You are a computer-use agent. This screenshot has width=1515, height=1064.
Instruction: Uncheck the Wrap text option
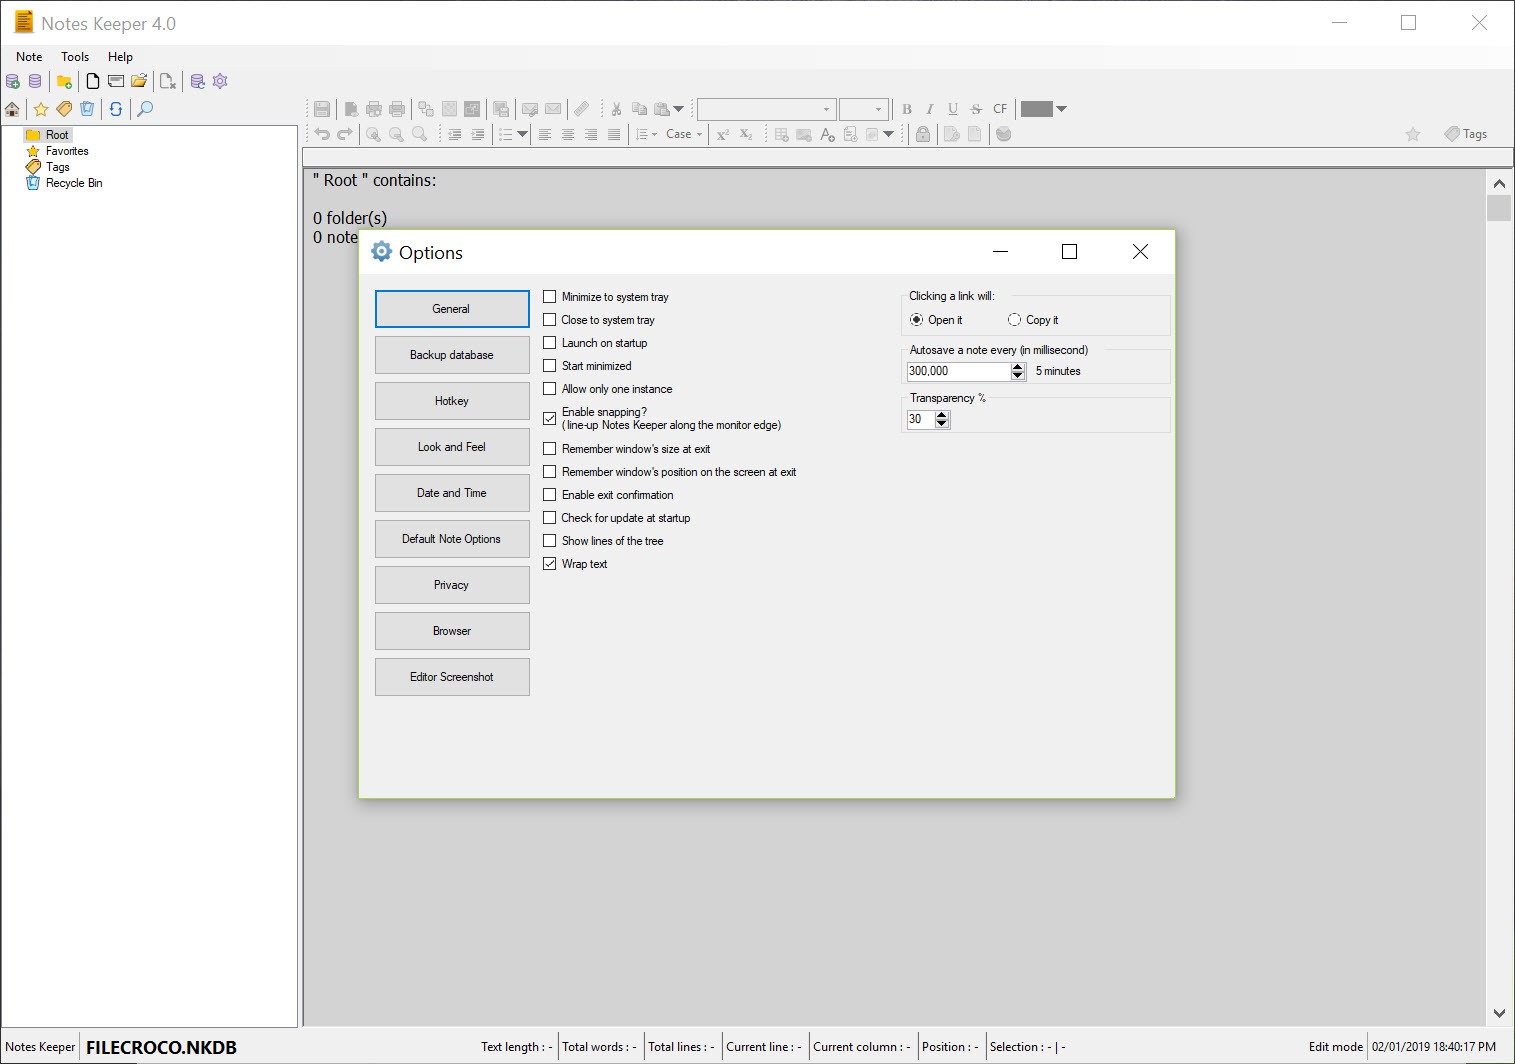[x=550, y=564]
